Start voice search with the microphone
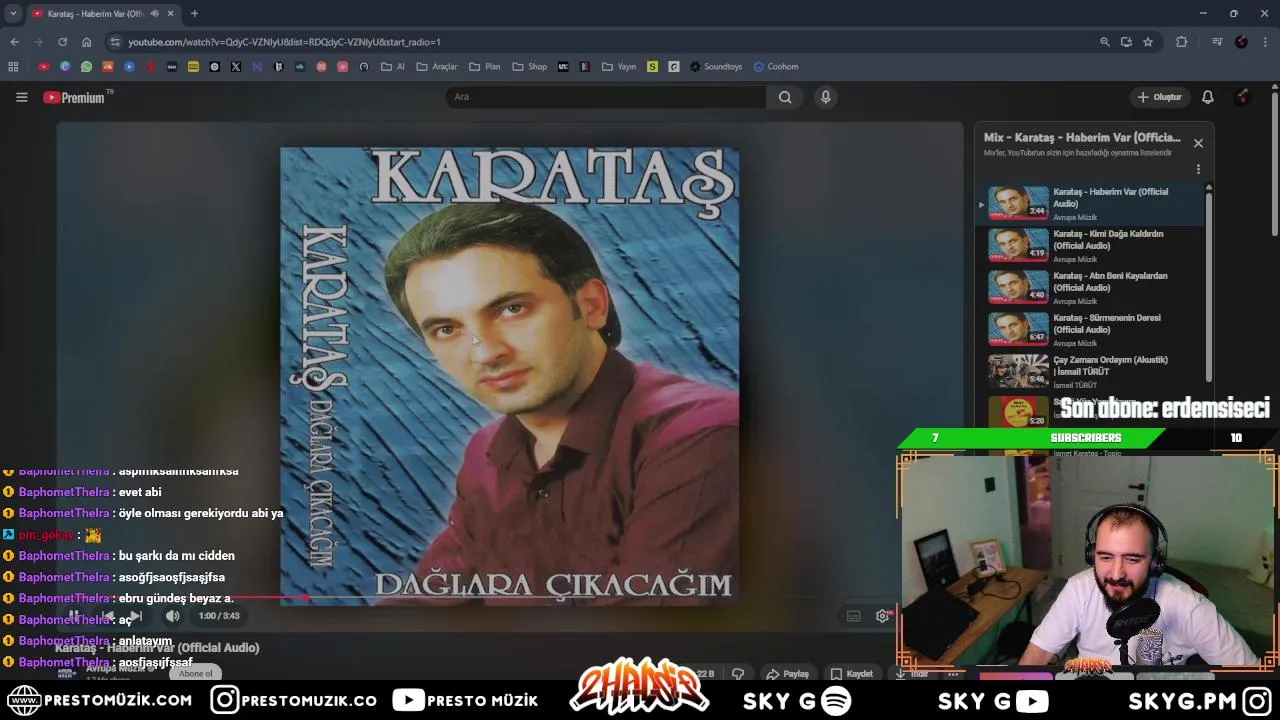This screenshot has width=1280, height=720. [825, 97]
